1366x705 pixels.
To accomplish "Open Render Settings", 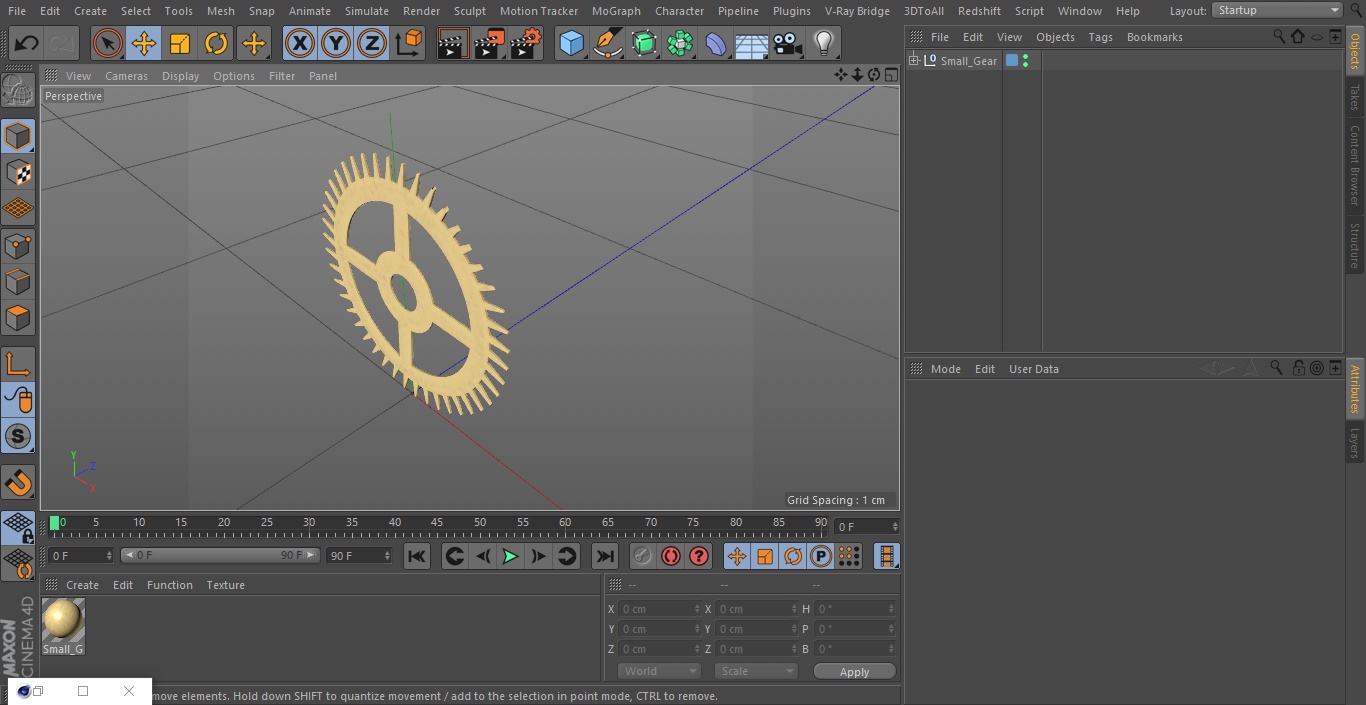I will pyautogui.click(x=526, y=44).
